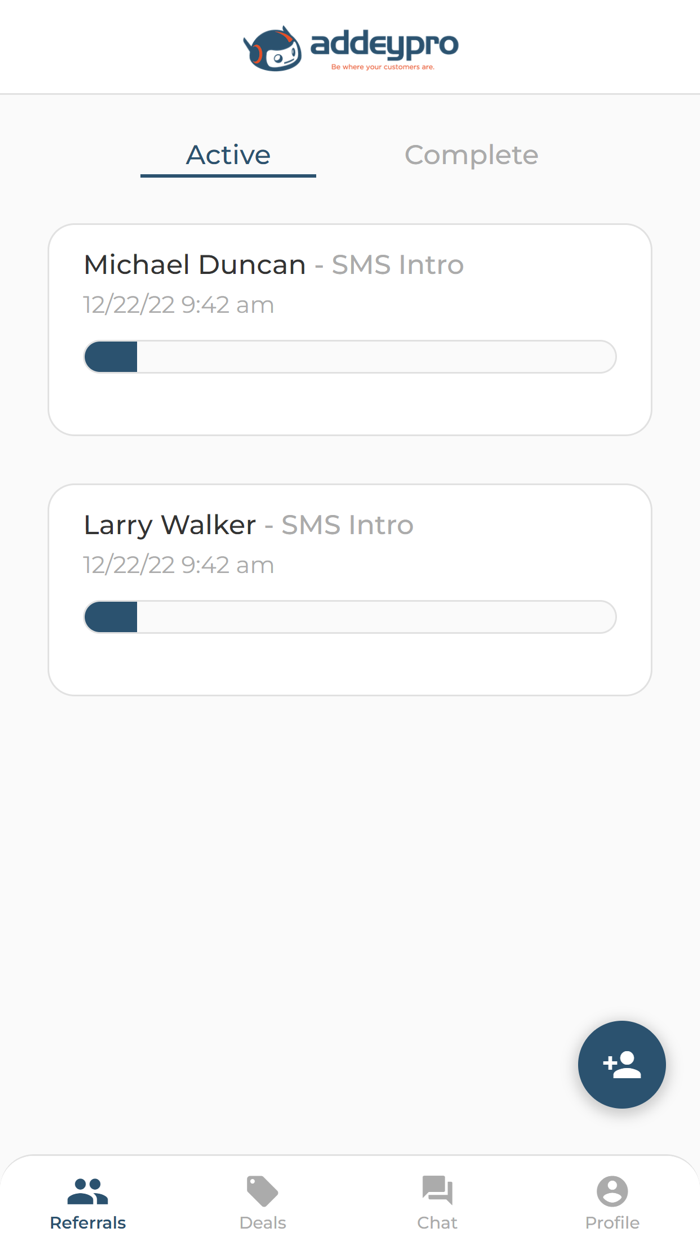Tap the timestamp on Michael Duncan's card
The width and height of the screenshot is (700, 1244).
[x=179, y=304]
